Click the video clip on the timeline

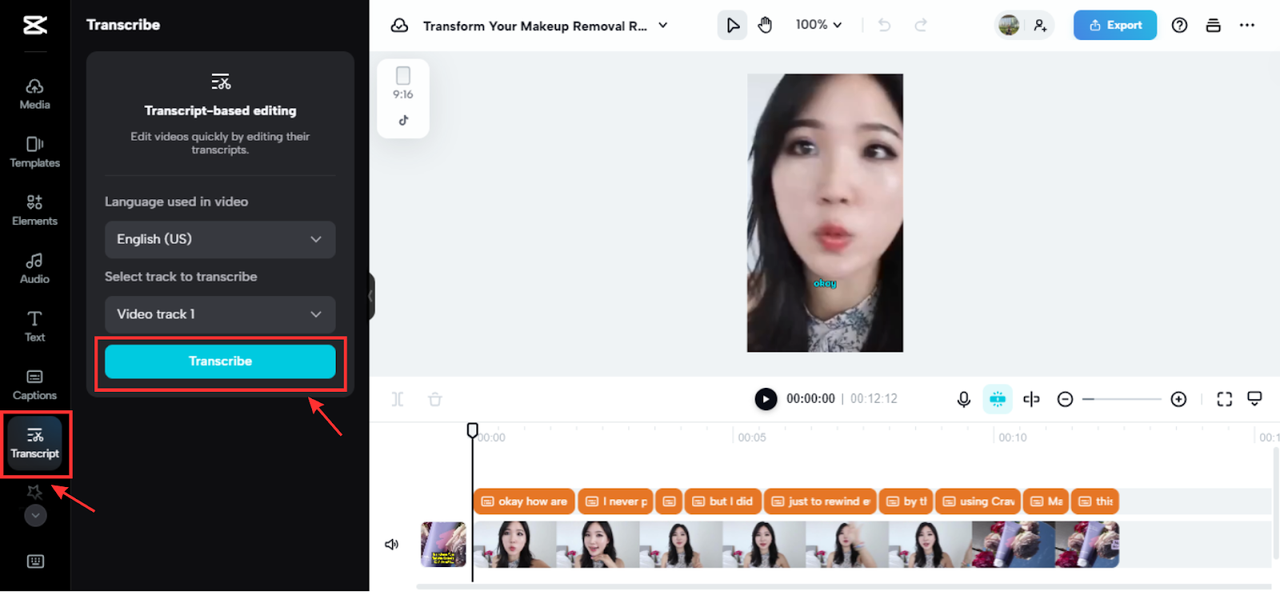(796, 545)
